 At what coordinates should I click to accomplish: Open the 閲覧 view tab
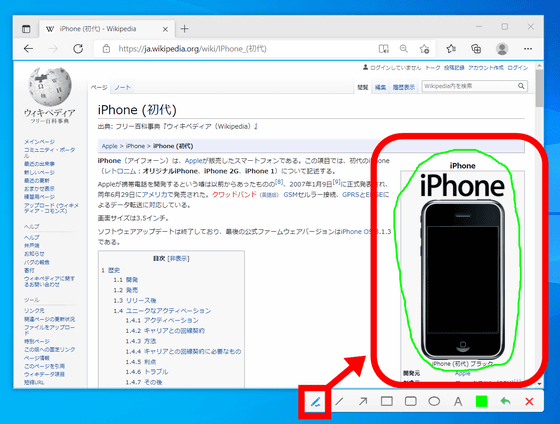coord(362,87)
